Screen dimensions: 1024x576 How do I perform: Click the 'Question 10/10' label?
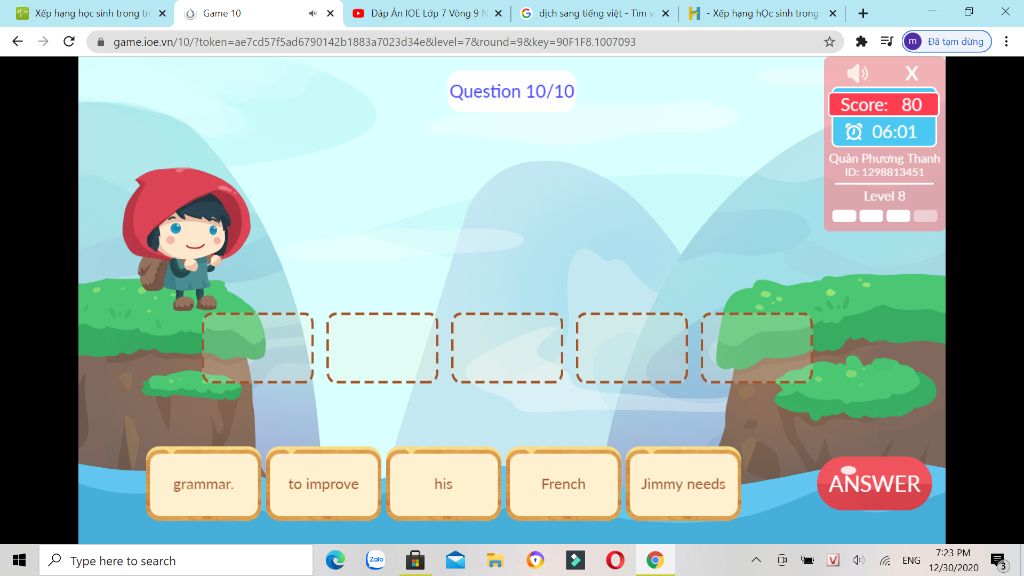click(512, 91)
